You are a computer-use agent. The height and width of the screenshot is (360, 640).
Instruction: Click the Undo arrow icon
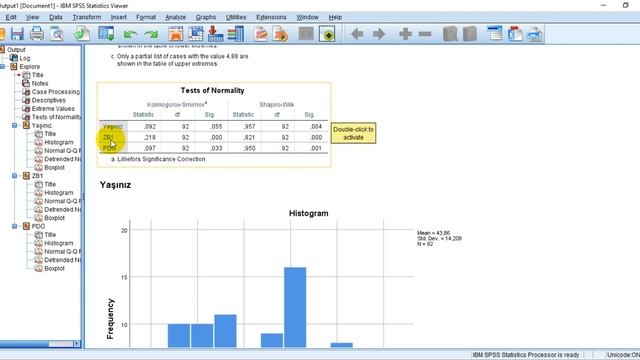coord(130,34)
